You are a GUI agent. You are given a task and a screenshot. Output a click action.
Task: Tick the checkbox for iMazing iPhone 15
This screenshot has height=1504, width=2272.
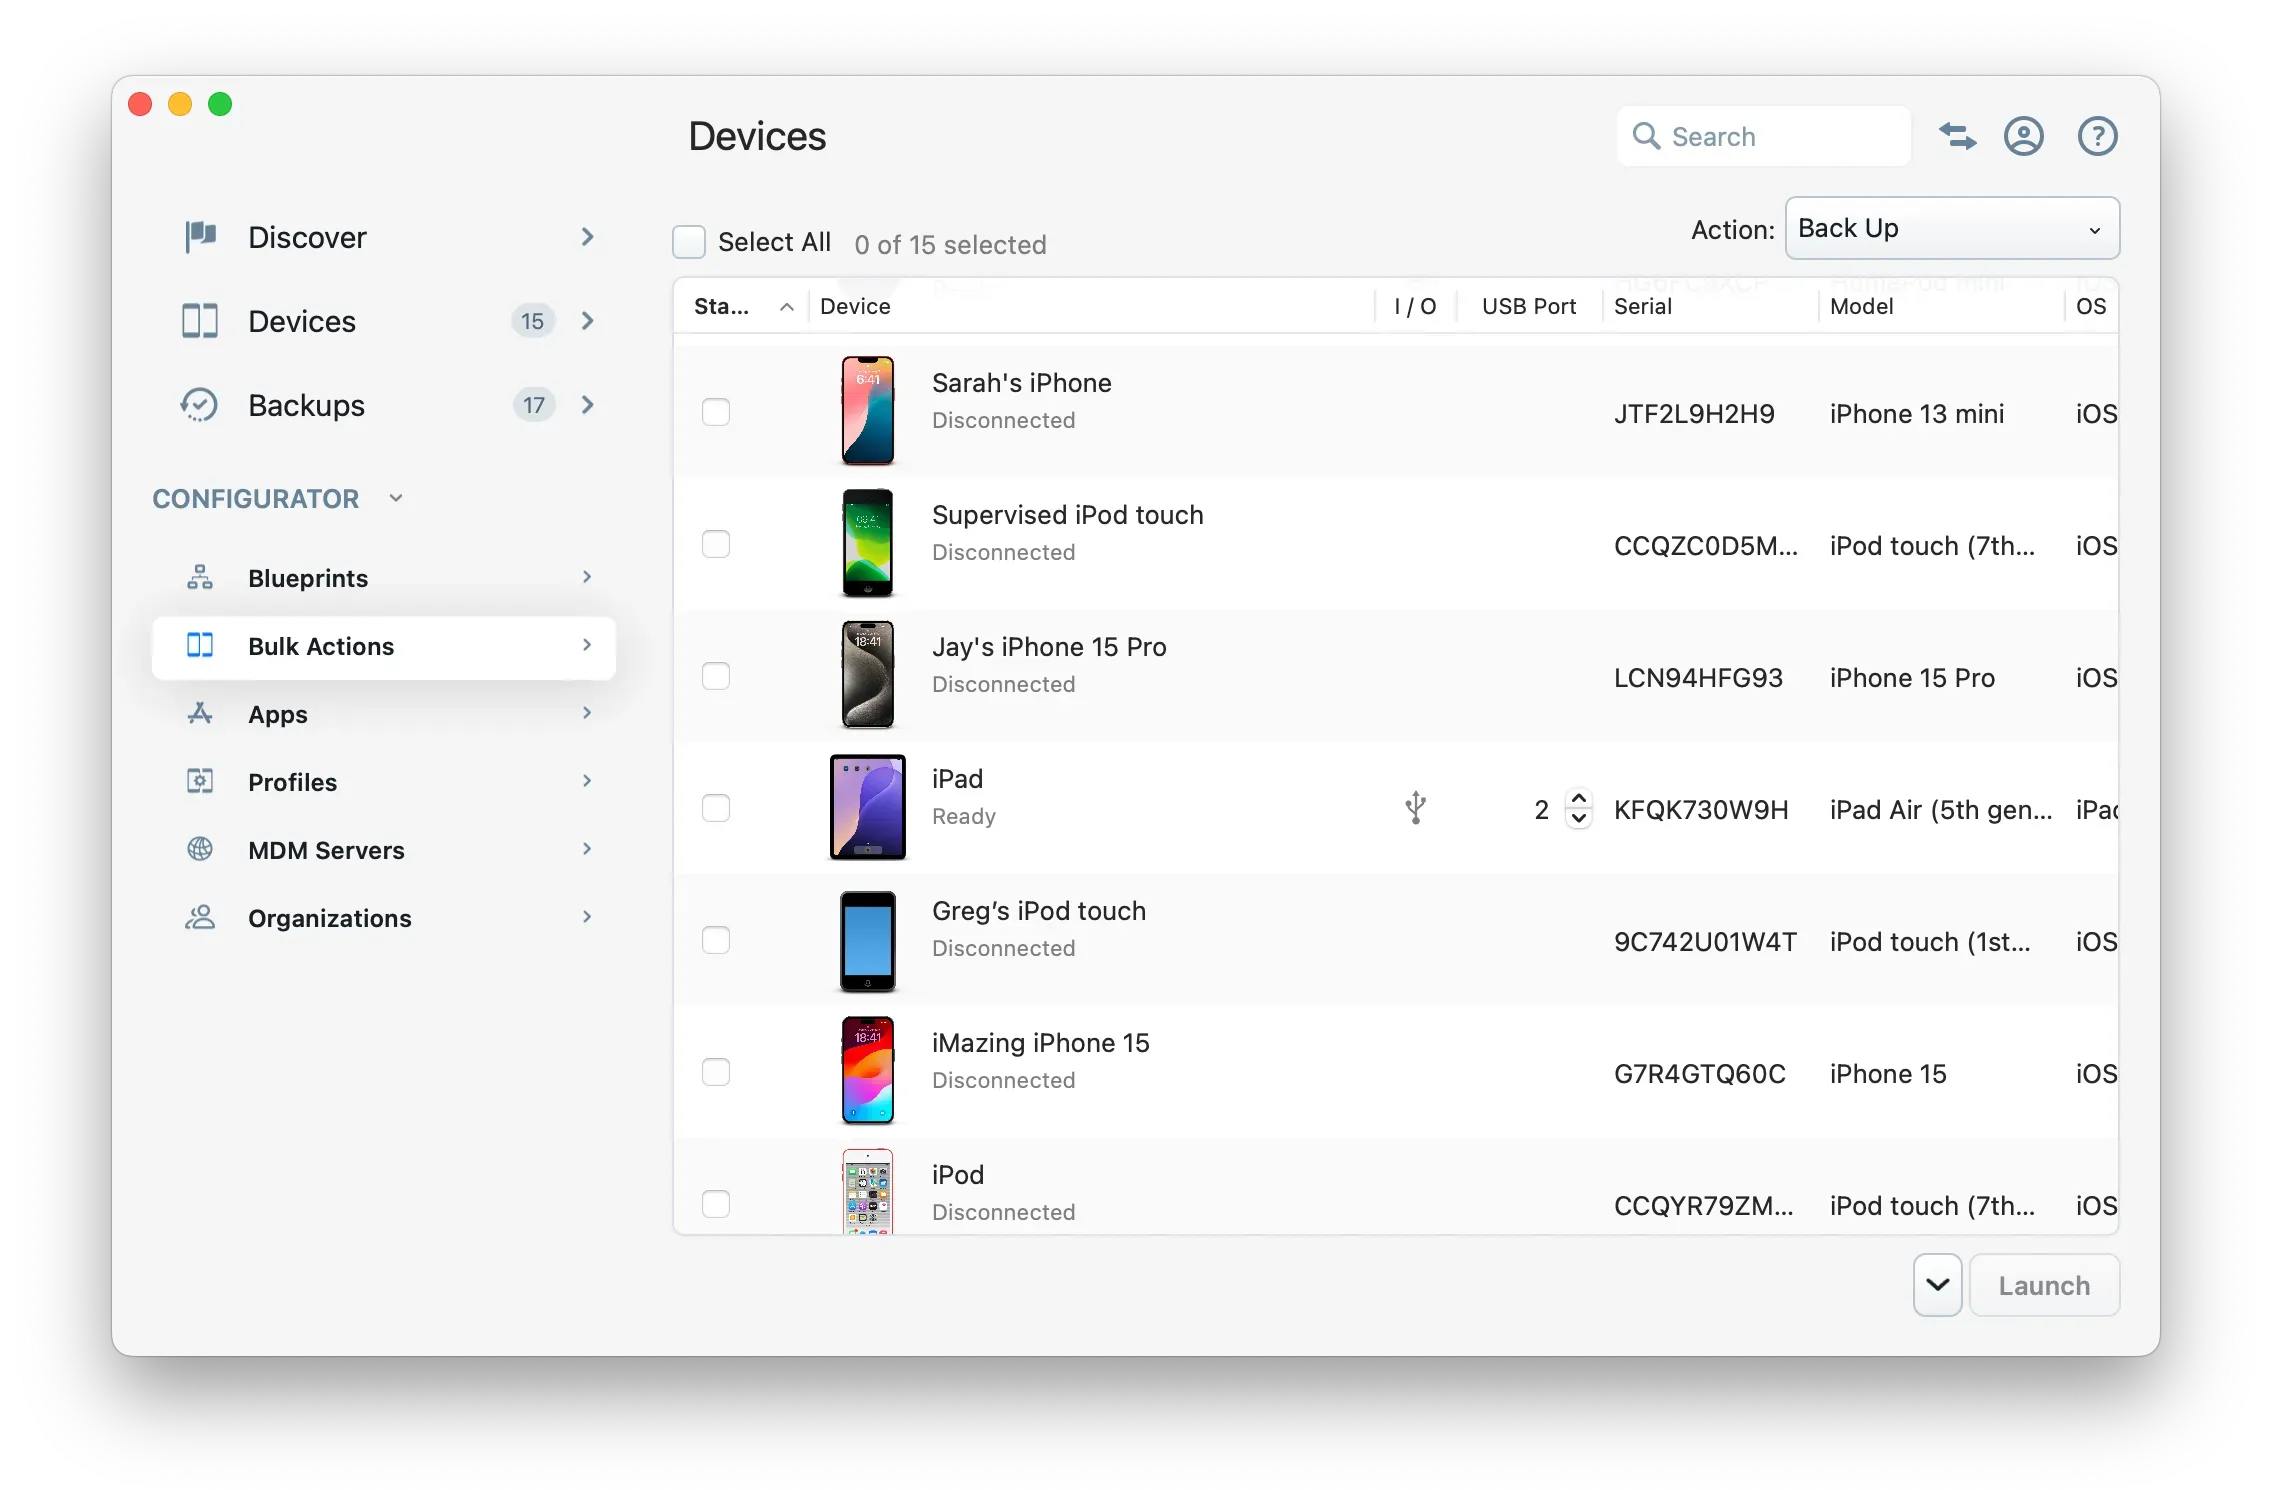(x=717, y=1072)
